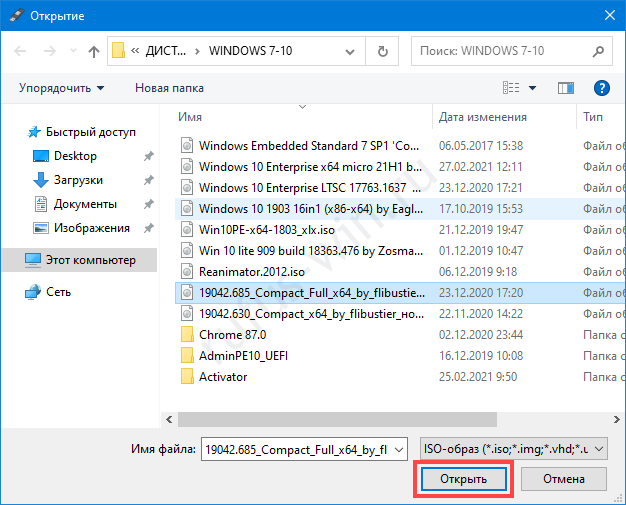This screenshot has height=505, width=626.
Task: Change the view layout icon
Action: pos(511,88)
